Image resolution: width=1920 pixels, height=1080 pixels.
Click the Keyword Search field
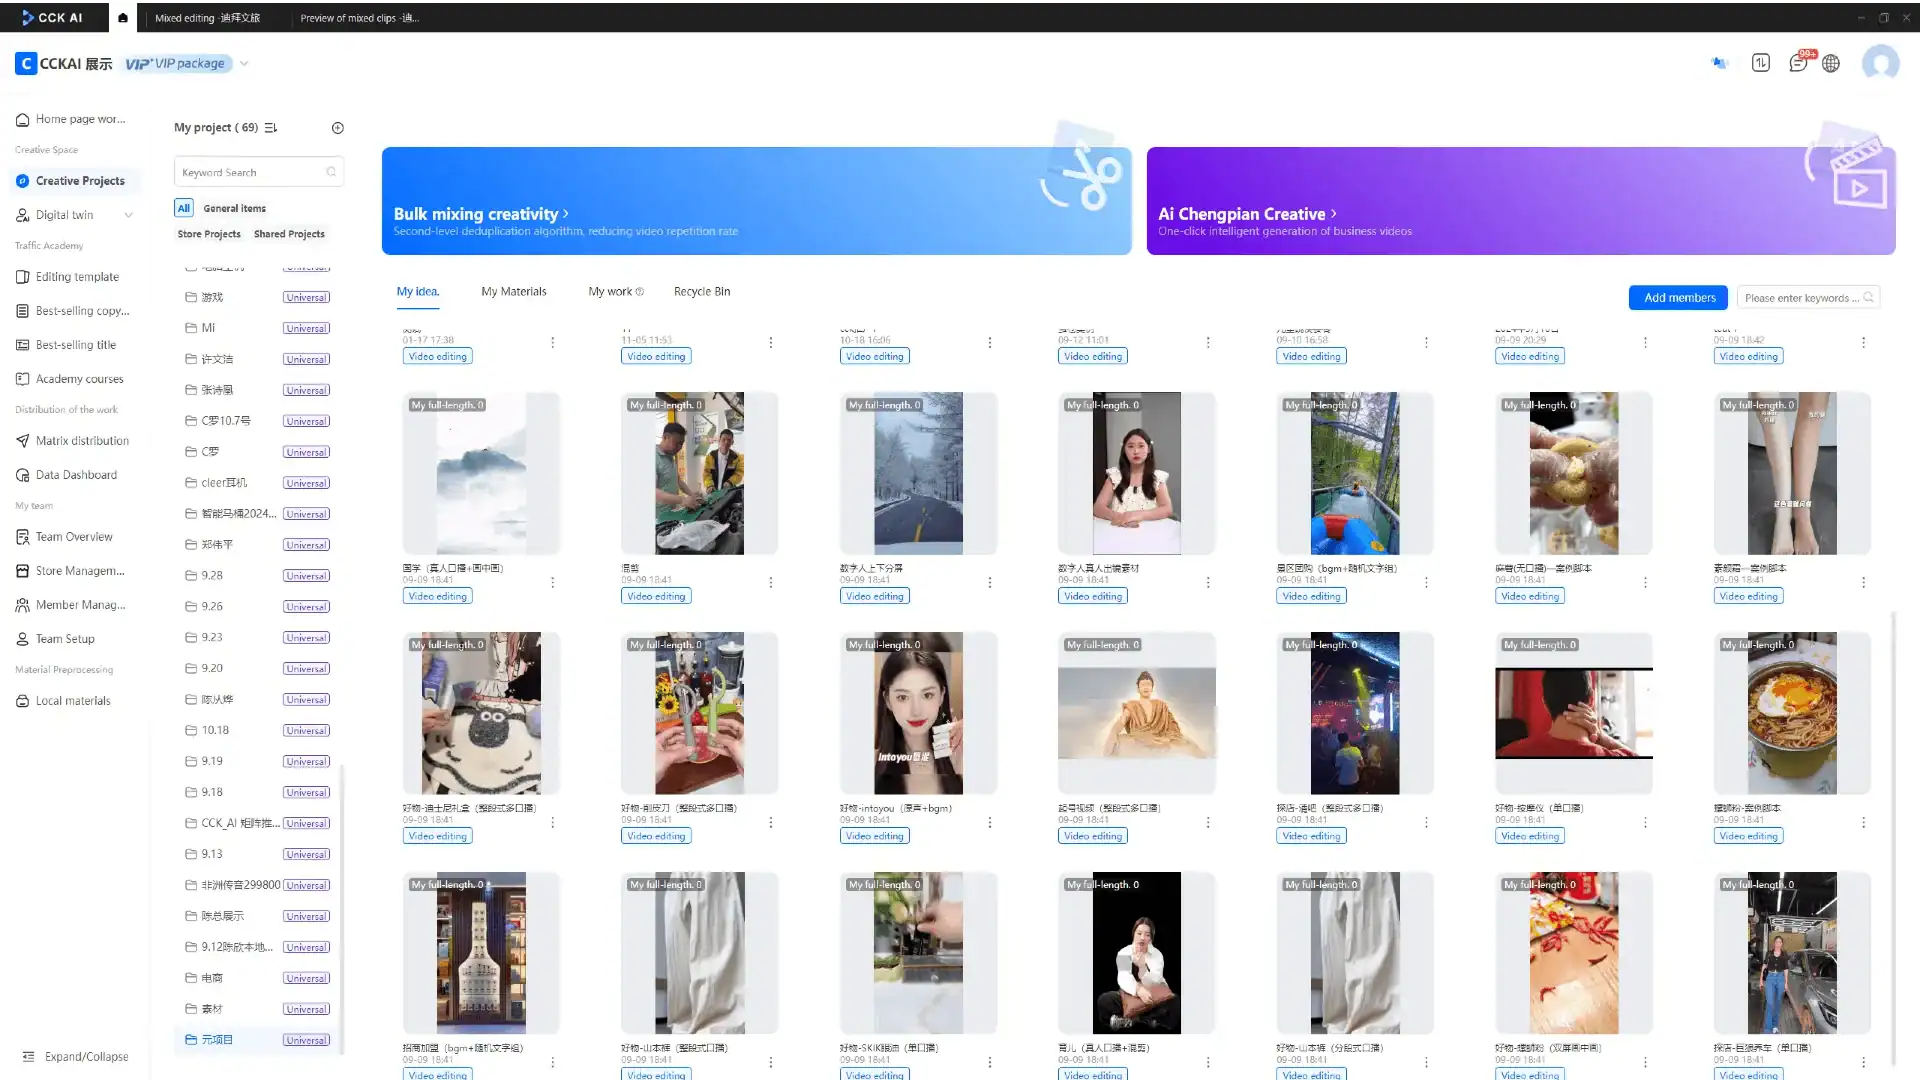250,172
